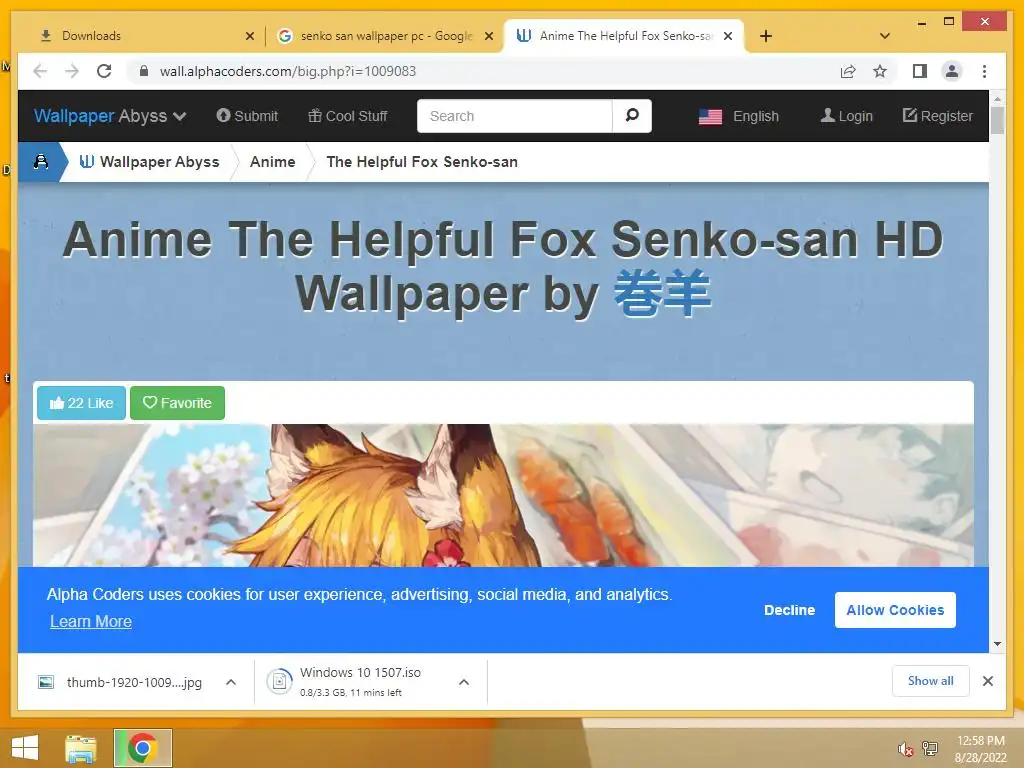Screen dimensions: 1024x768
Task: Open File Explorer from taskbar
Action: tap(81, 748)
